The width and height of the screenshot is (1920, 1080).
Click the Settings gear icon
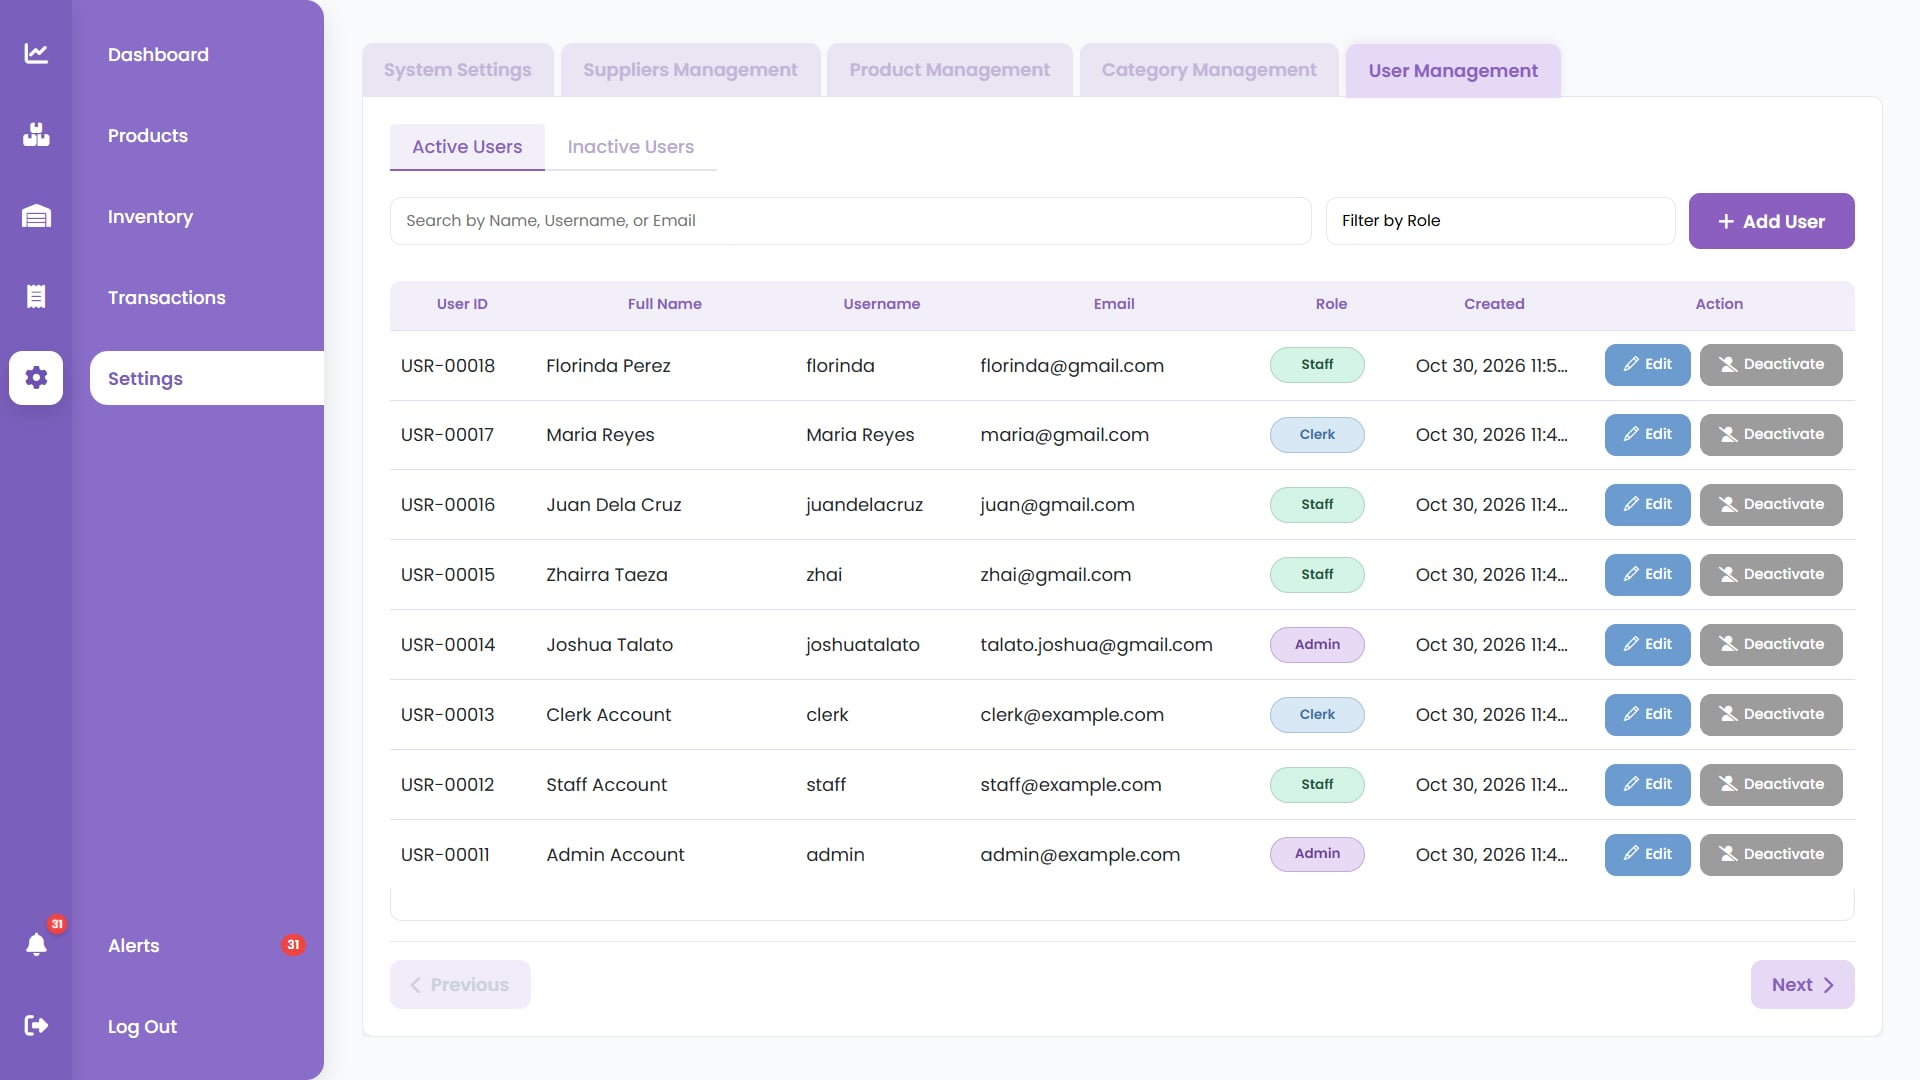(36, 378)
